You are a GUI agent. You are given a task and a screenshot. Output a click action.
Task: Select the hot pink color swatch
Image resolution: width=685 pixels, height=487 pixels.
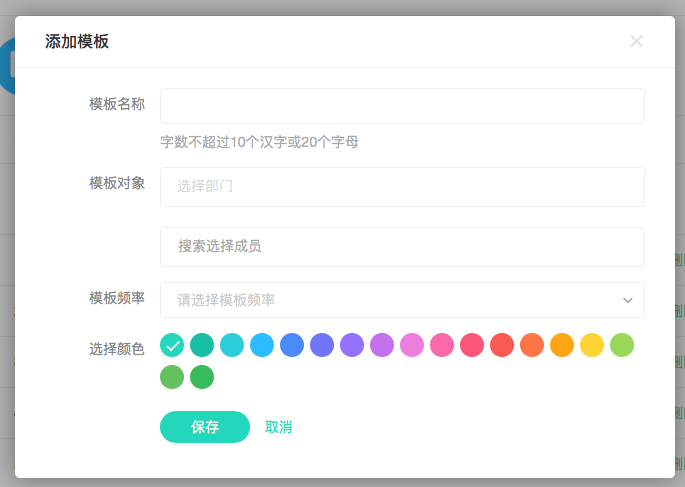(x=442, y=346)
